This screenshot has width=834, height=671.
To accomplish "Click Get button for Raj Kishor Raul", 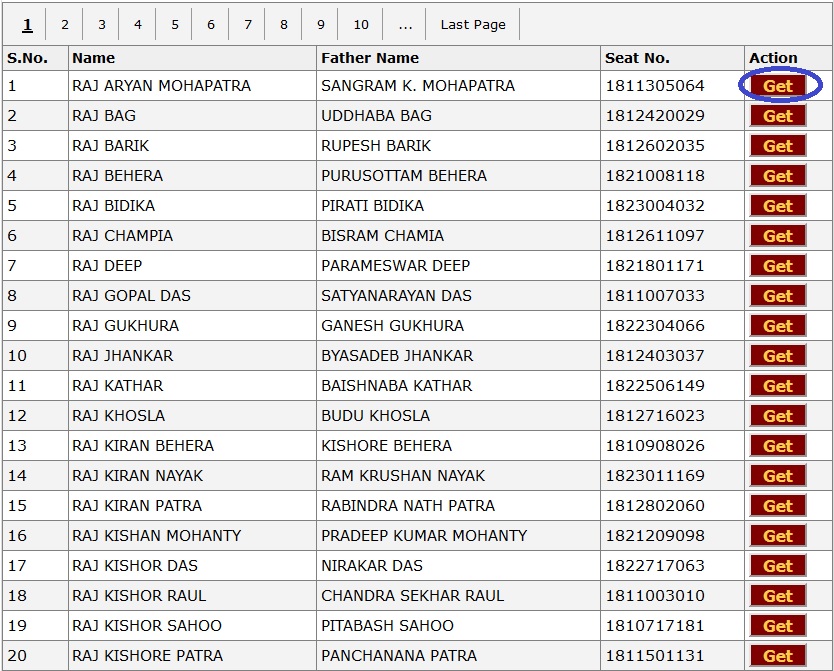I will [x=778, y=595].
